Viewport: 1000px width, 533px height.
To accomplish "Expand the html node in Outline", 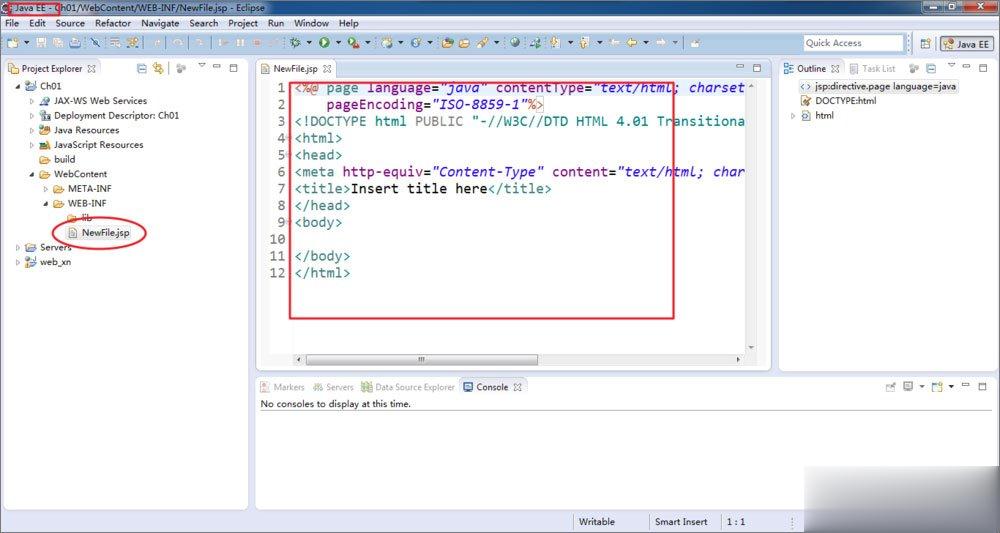I will pyautogui.click(x=793, y=115).
